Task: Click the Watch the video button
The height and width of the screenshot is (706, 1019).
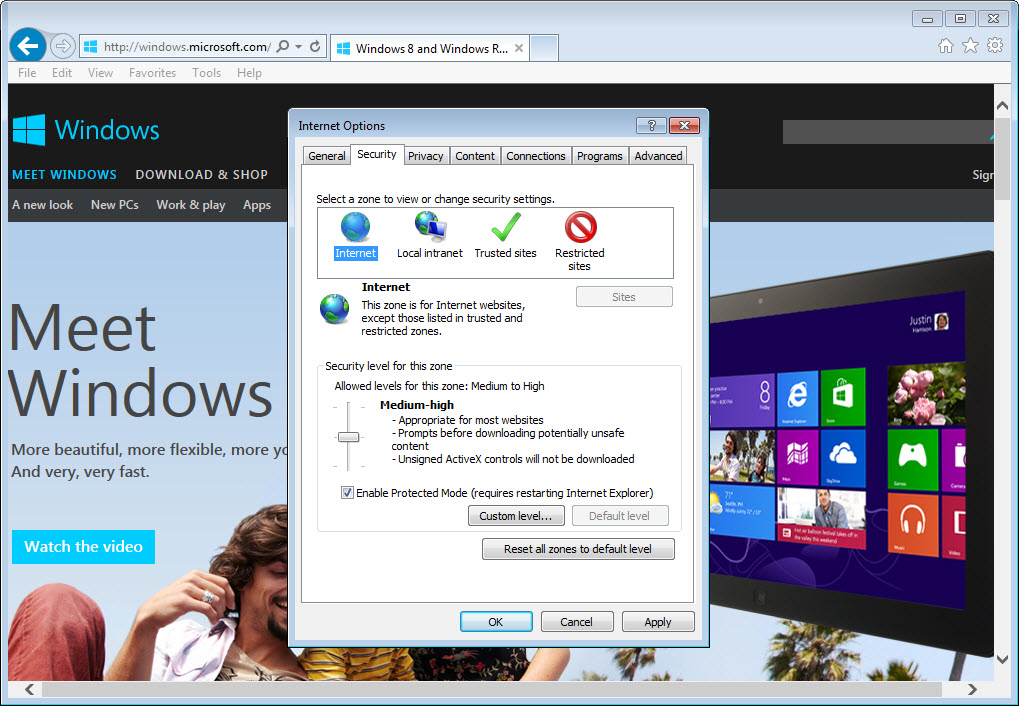Action: (x=83, y=547)
